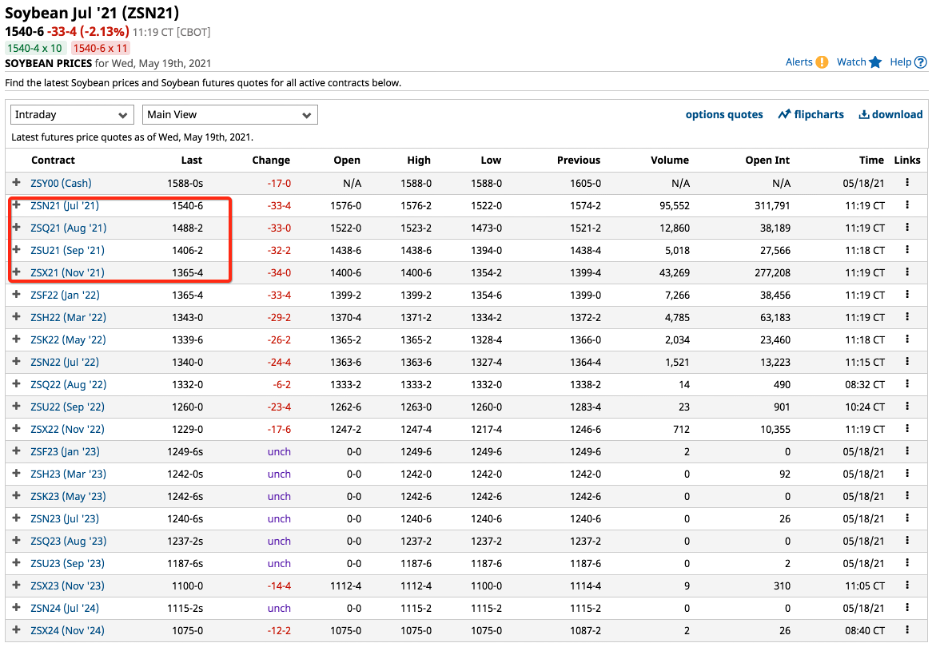
Task: Expand the ZSX21 (Nov '21) row
Action: tap(17, 272)
